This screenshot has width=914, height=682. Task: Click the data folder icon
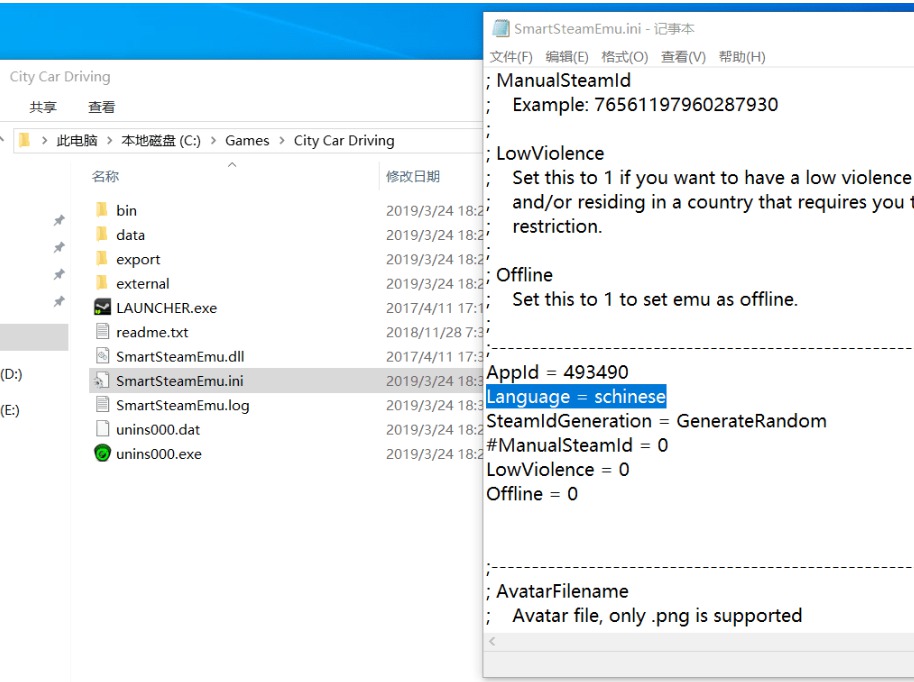102,234
